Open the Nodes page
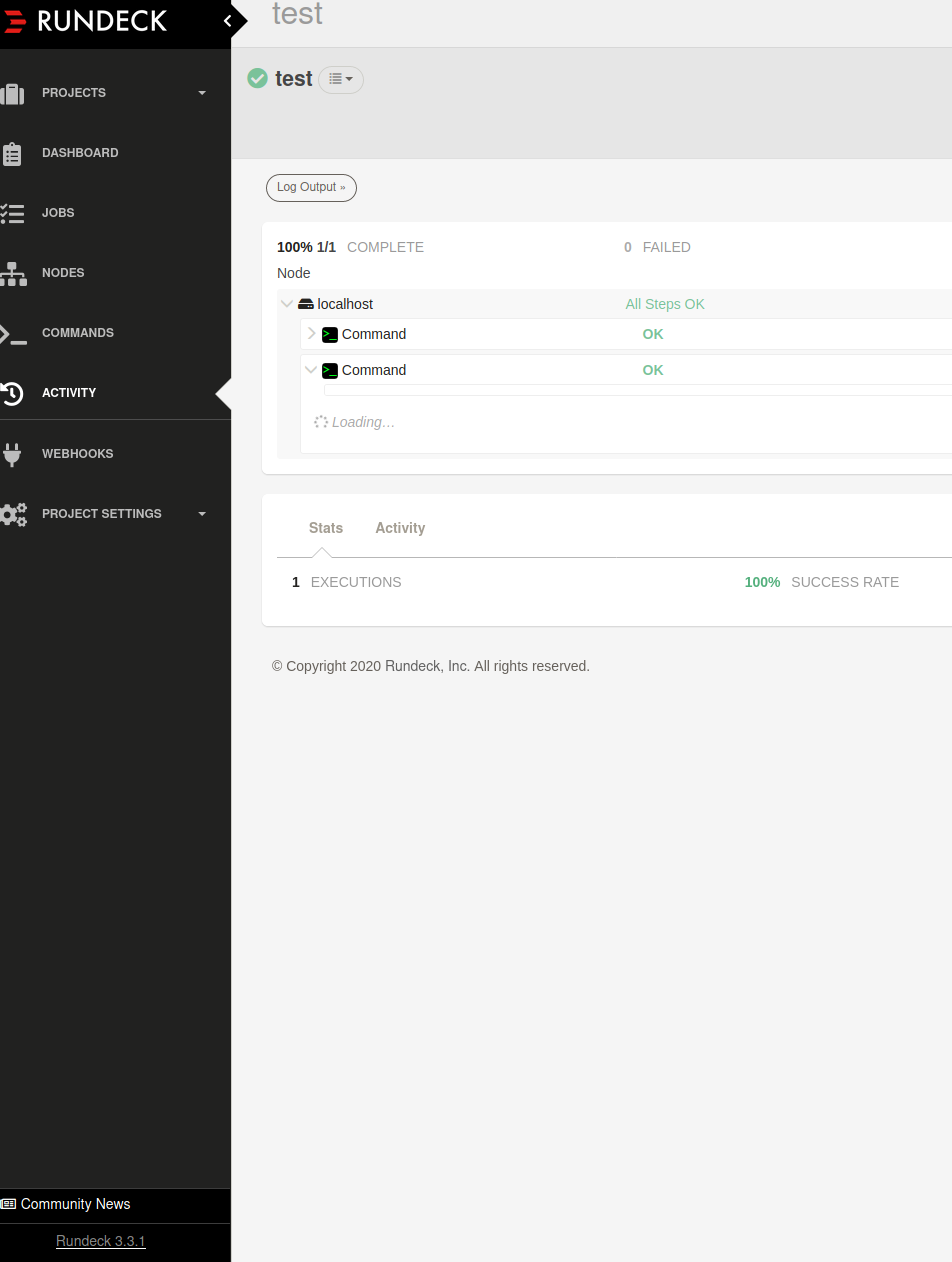 click(62, 272)
